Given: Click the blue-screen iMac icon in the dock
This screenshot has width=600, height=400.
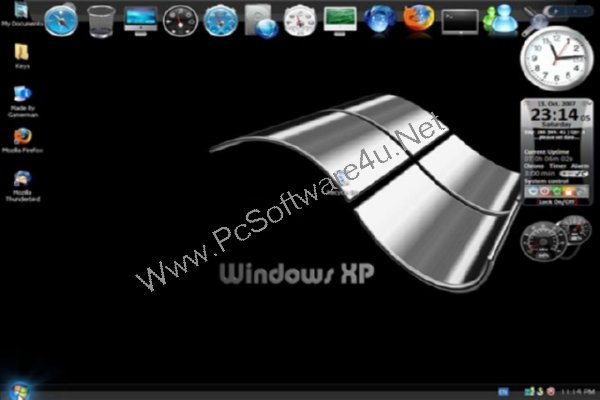Looking at the screenshot, I should (141, 21).
